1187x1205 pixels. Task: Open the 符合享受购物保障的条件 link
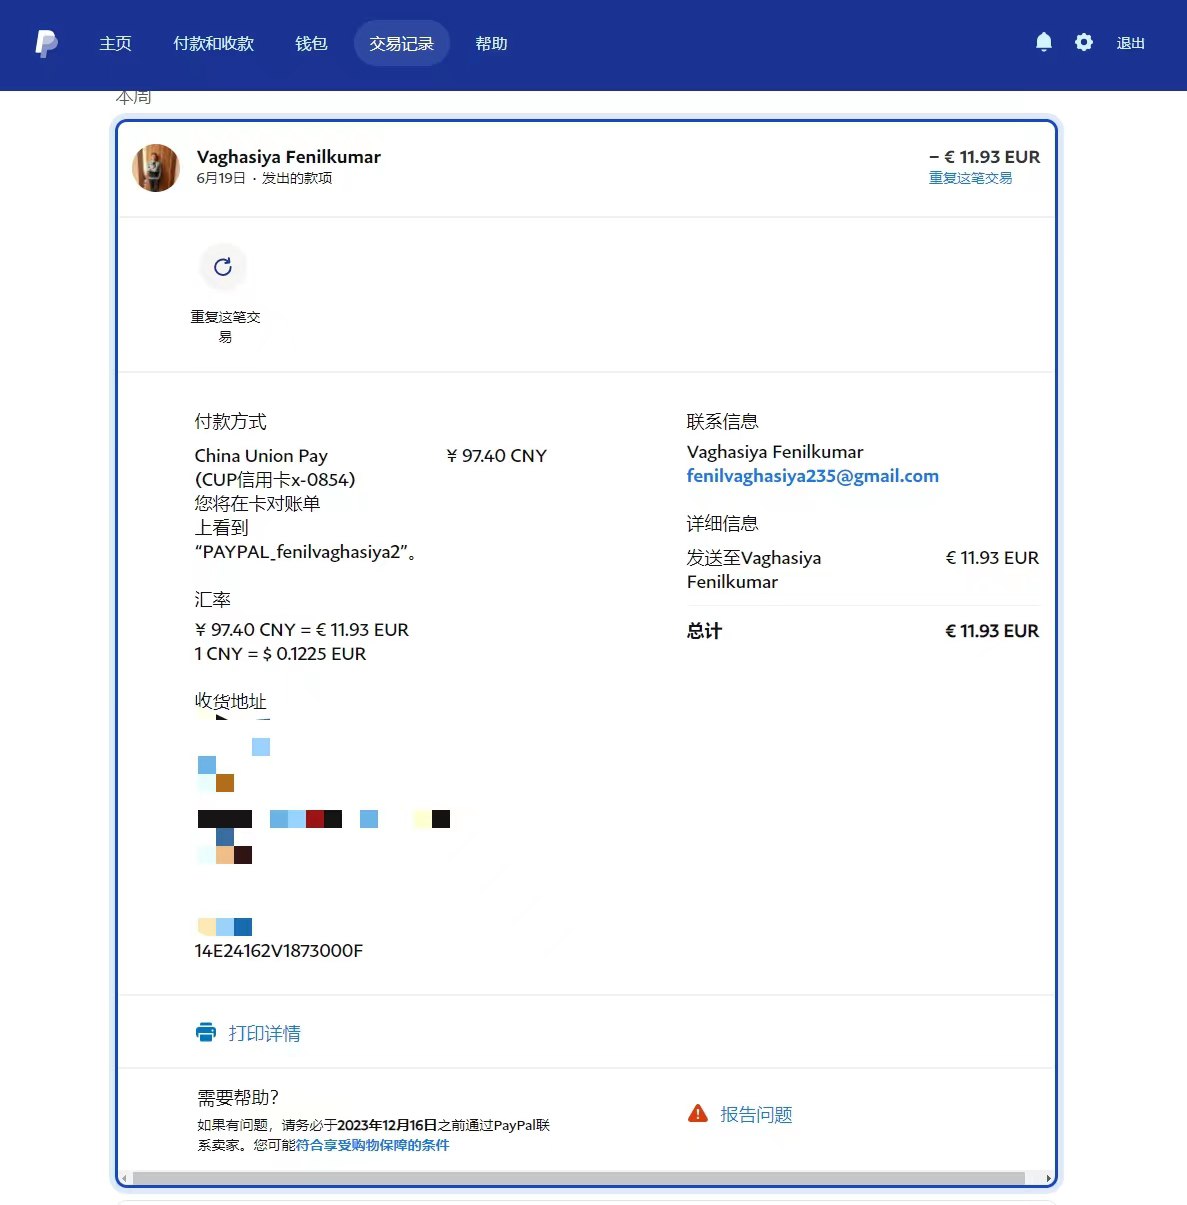[x=372, y=1145]
